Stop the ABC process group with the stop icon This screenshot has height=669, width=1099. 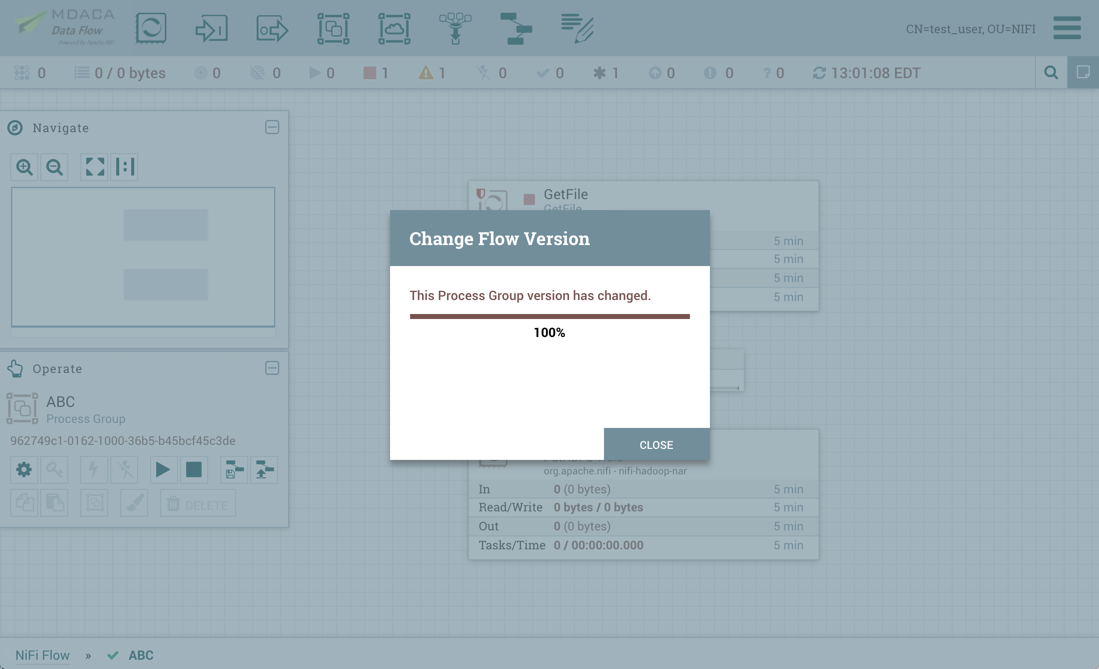tap(194, 469)
